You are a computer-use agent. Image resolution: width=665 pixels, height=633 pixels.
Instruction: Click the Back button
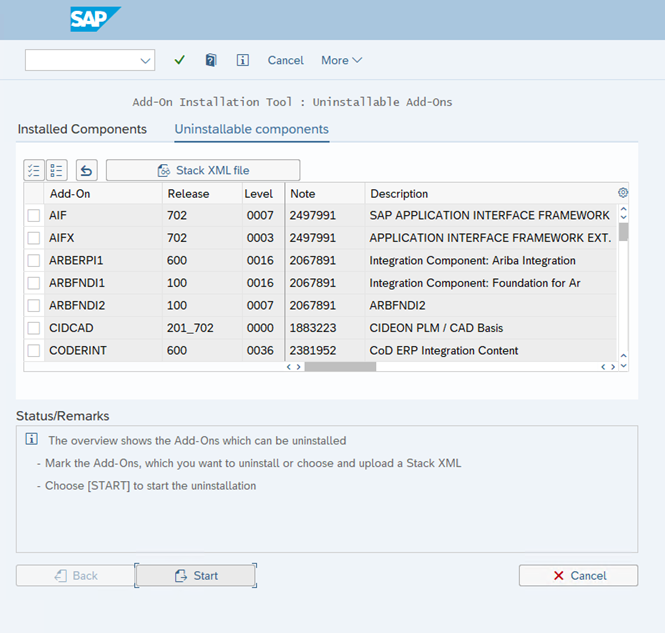pos(75,575)
